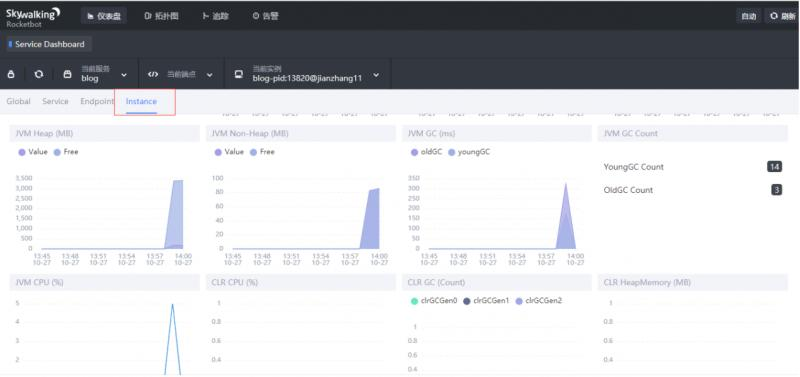This screenshot has height=377, width=800.
Task: Open the 拓扑图 topology menu
Action: [162, 16]
